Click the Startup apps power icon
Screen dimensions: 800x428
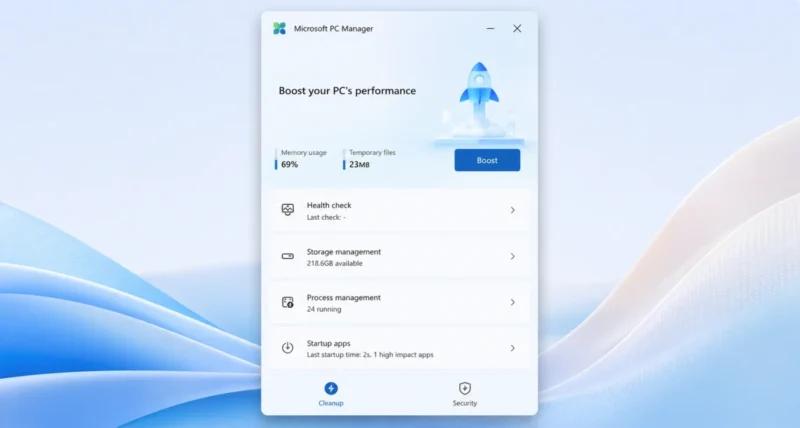[x=288, y=348]
